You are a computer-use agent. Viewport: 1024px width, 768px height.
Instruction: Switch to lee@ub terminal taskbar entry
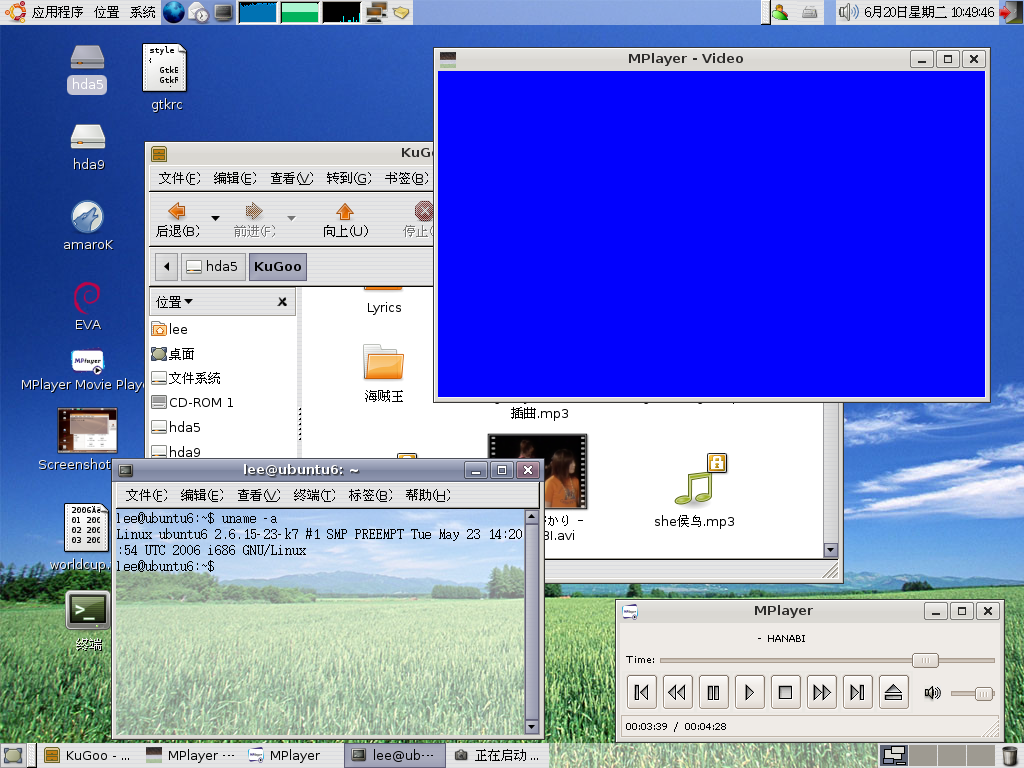pyautogui.click(x=394, y=756)
